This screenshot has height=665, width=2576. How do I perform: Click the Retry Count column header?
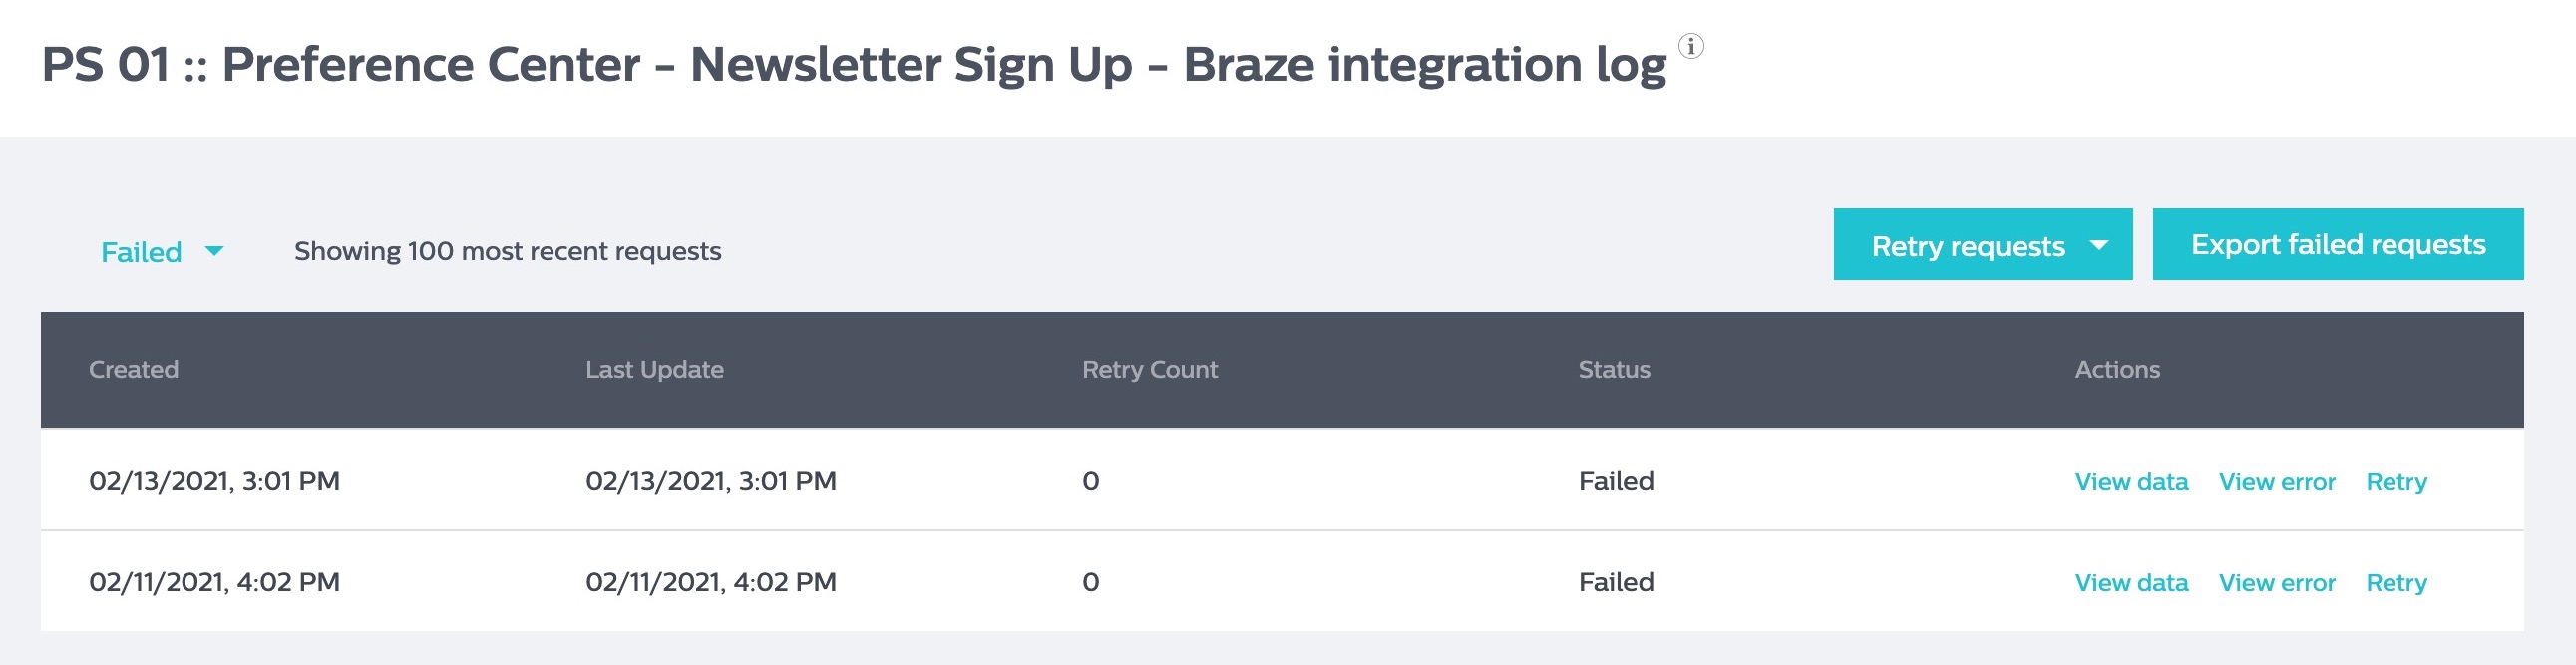tap(1149, 370)
